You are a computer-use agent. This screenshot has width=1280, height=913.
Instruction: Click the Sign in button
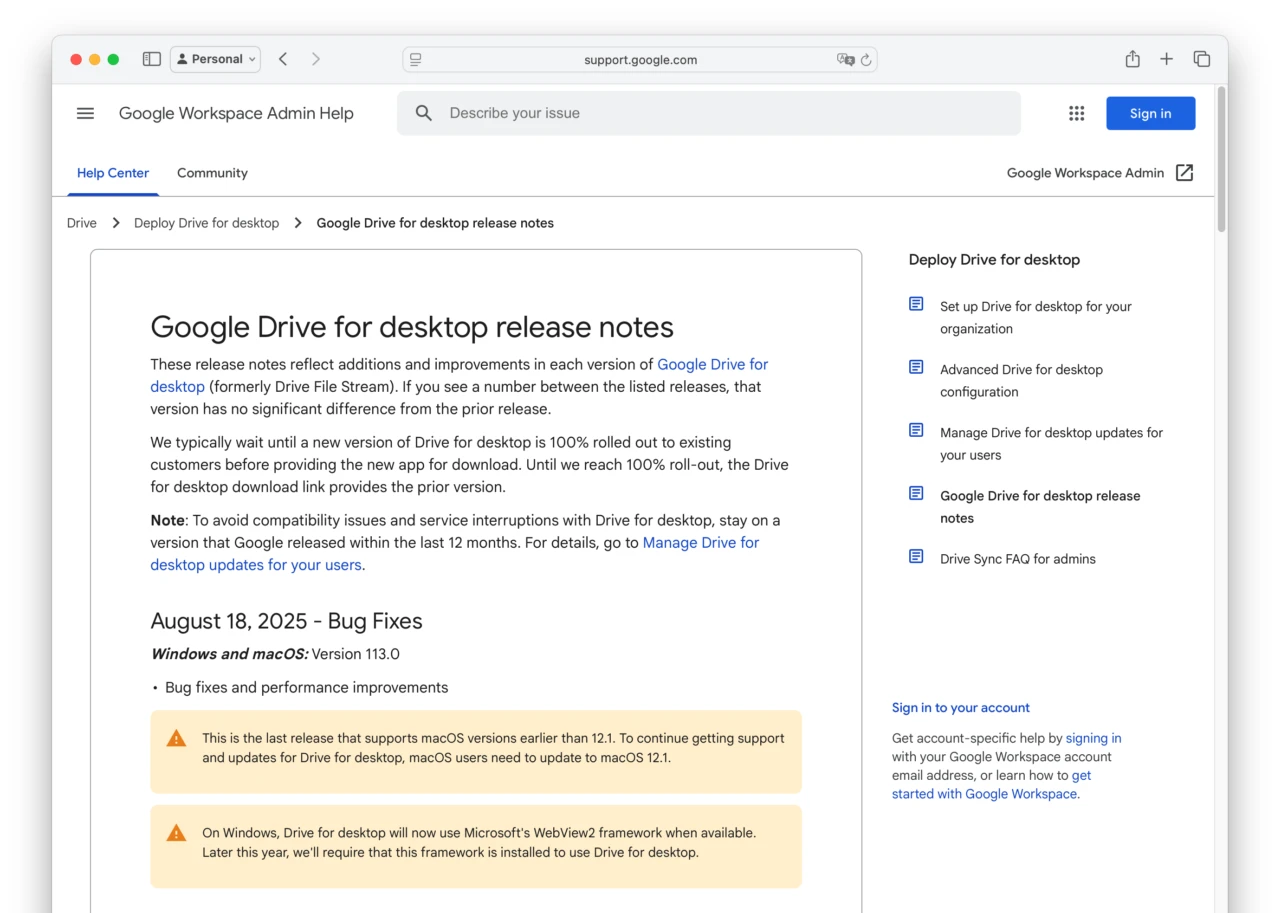1150,113
